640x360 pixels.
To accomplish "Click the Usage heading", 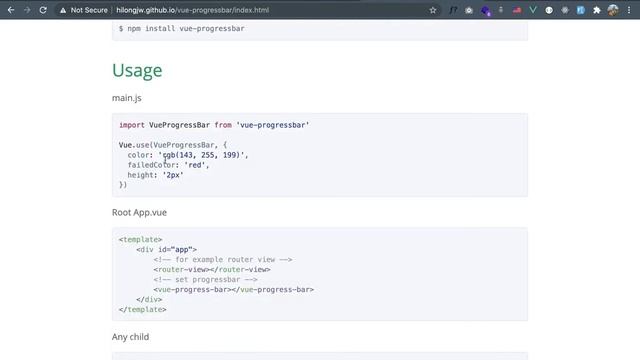I will tap(137, 70).
